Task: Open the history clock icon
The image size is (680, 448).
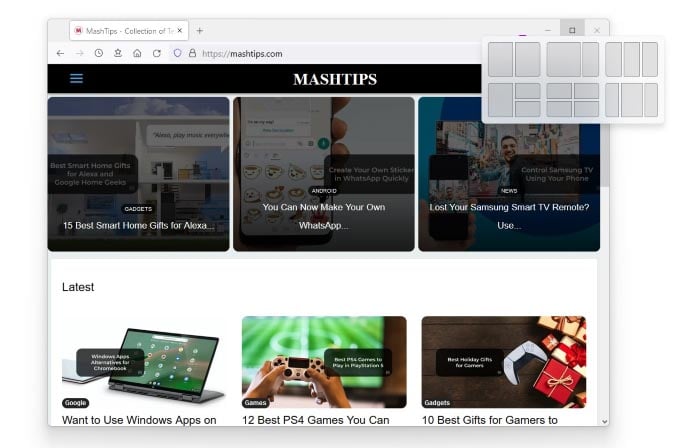Action: pos(99,53)
